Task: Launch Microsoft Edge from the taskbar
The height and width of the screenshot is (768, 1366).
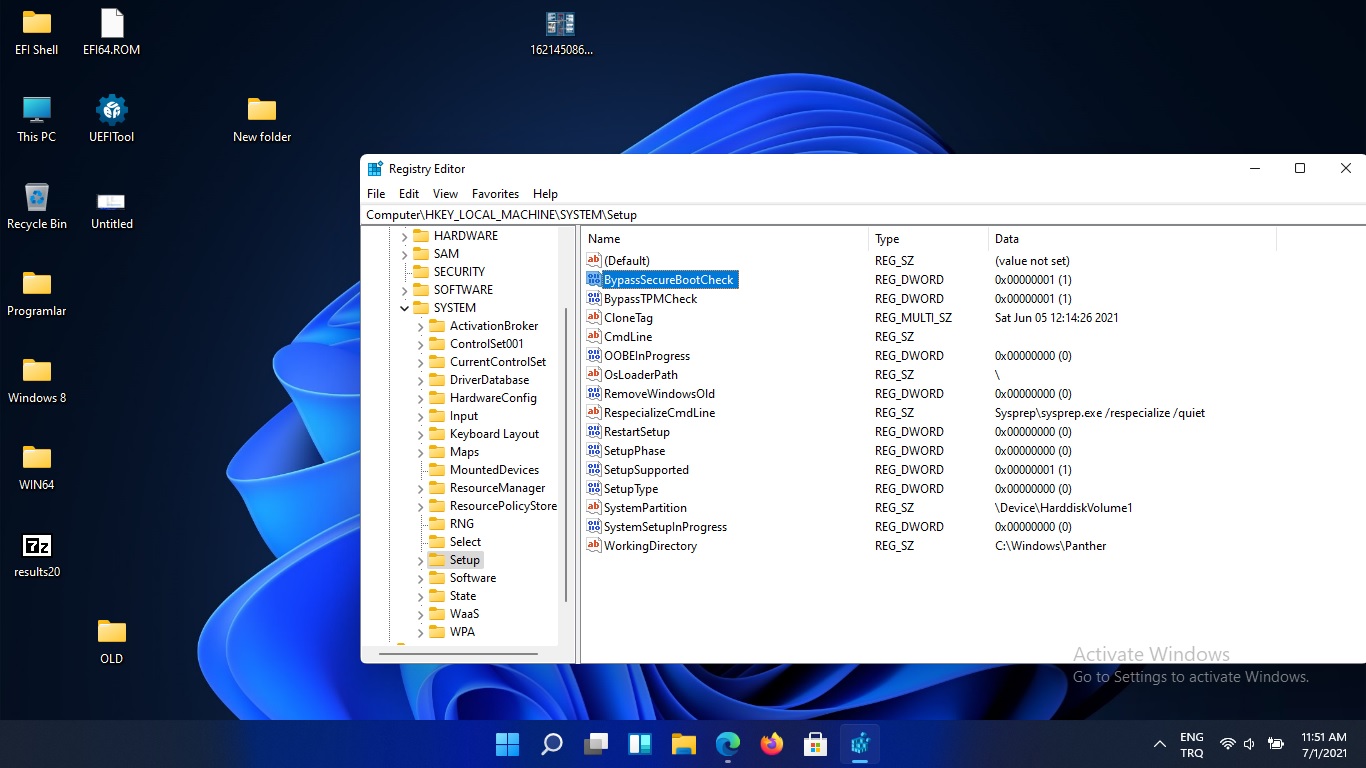Action: tap(728, 744)
